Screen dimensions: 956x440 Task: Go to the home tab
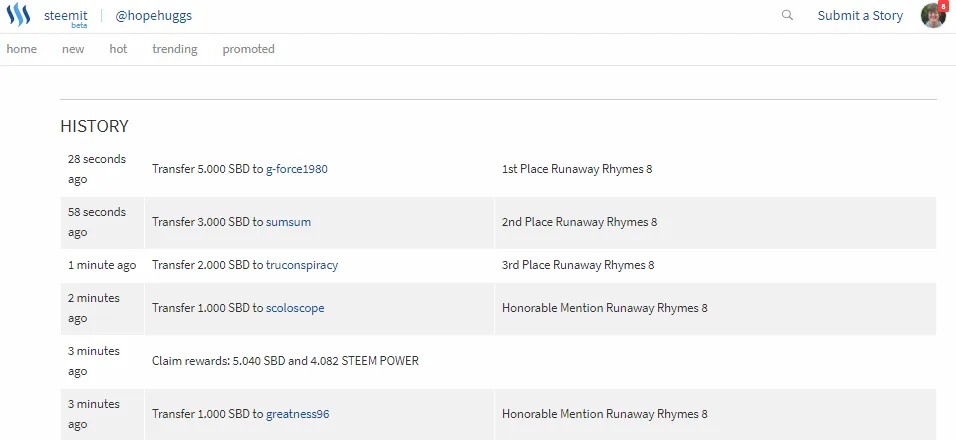21,49
